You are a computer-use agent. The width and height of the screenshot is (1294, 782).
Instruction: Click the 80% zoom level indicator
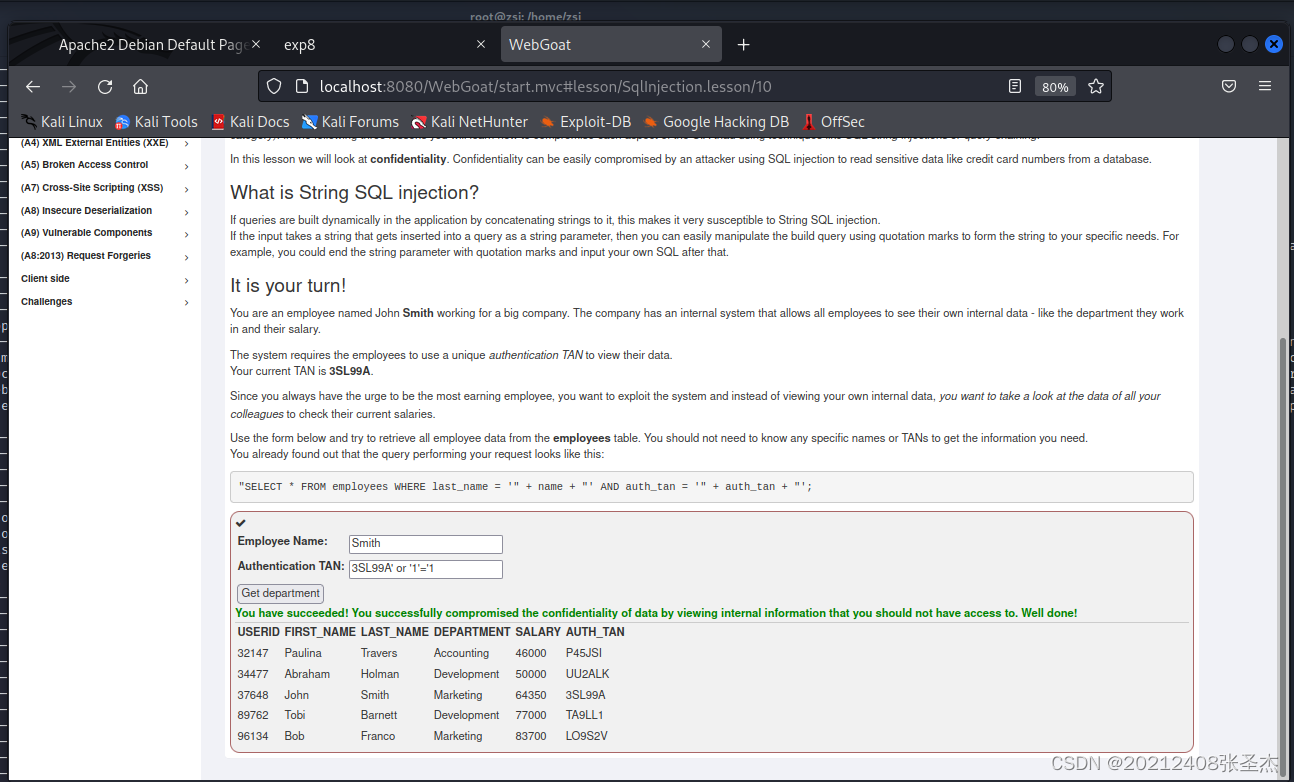point(1055,87)
